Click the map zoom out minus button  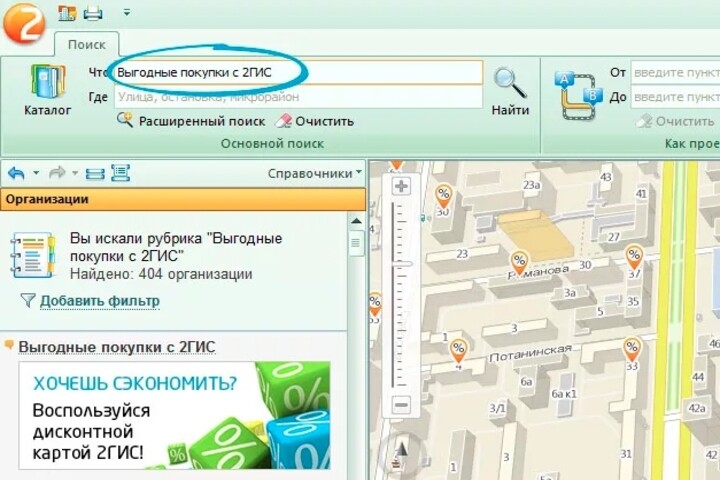point(401,405)
